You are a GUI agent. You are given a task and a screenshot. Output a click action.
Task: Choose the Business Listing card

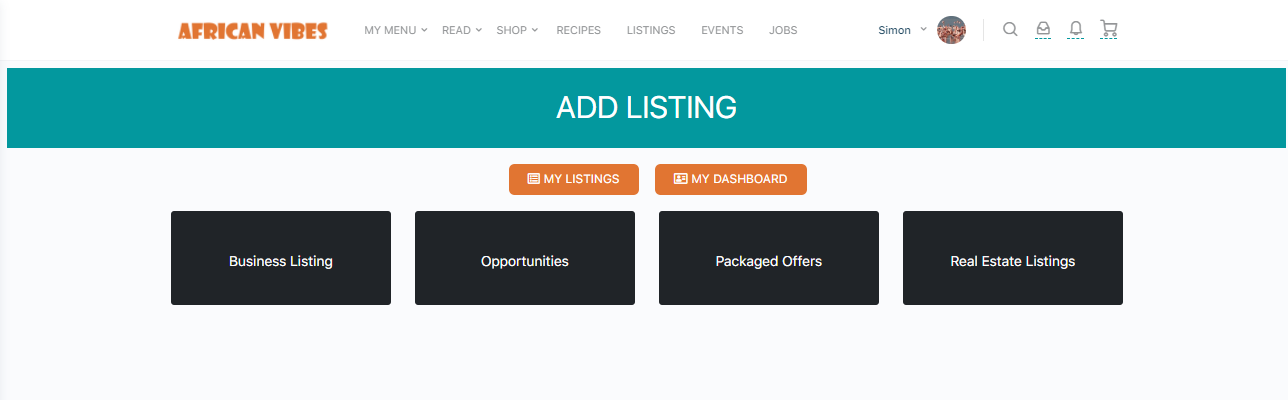click(x=281, y=258)
